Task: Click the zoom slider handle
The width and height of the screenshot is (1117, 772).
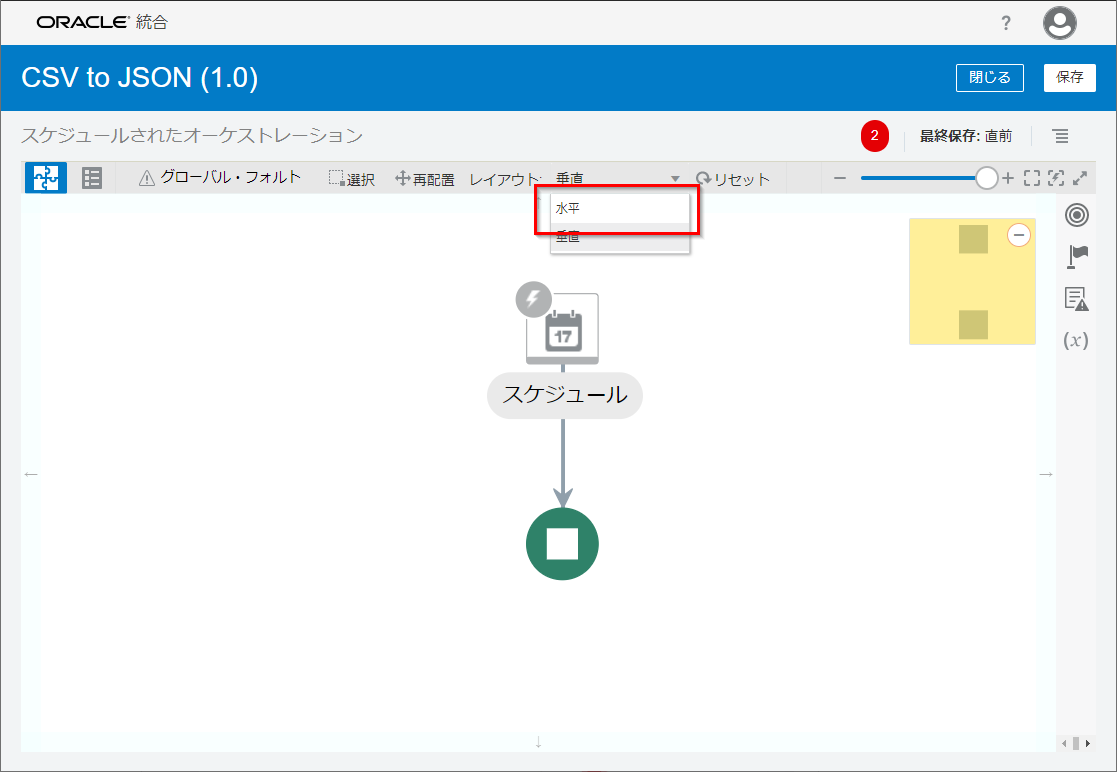Action: click(987, 178)
